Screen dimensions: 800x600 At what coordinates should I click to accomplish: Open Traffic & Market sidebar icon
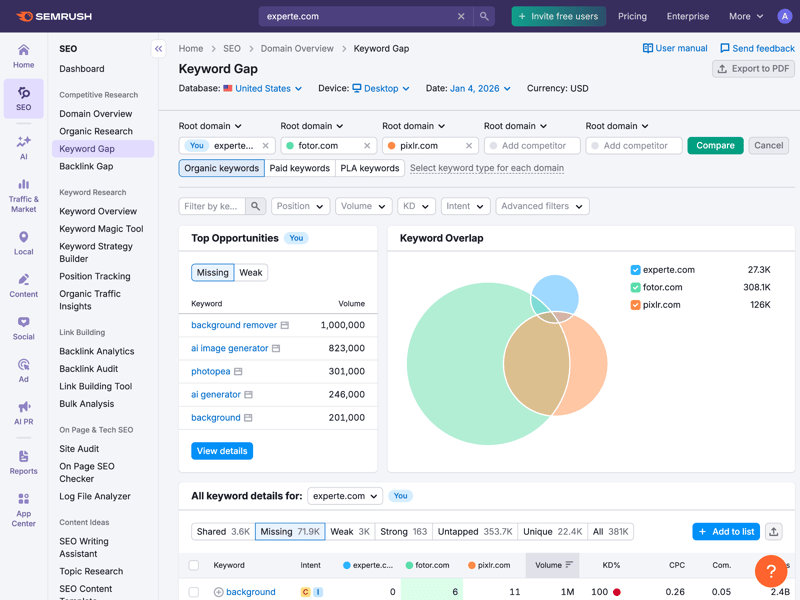click(23, 195)
